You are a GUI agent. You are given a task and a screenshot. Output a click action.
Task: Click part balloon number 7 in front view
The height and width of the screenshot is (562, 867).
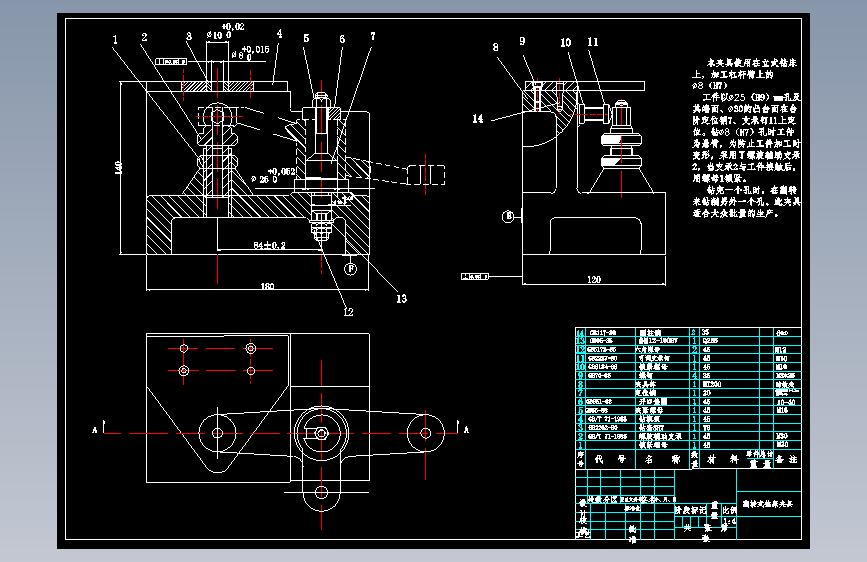pyautogui.click(x=373, y=36)
